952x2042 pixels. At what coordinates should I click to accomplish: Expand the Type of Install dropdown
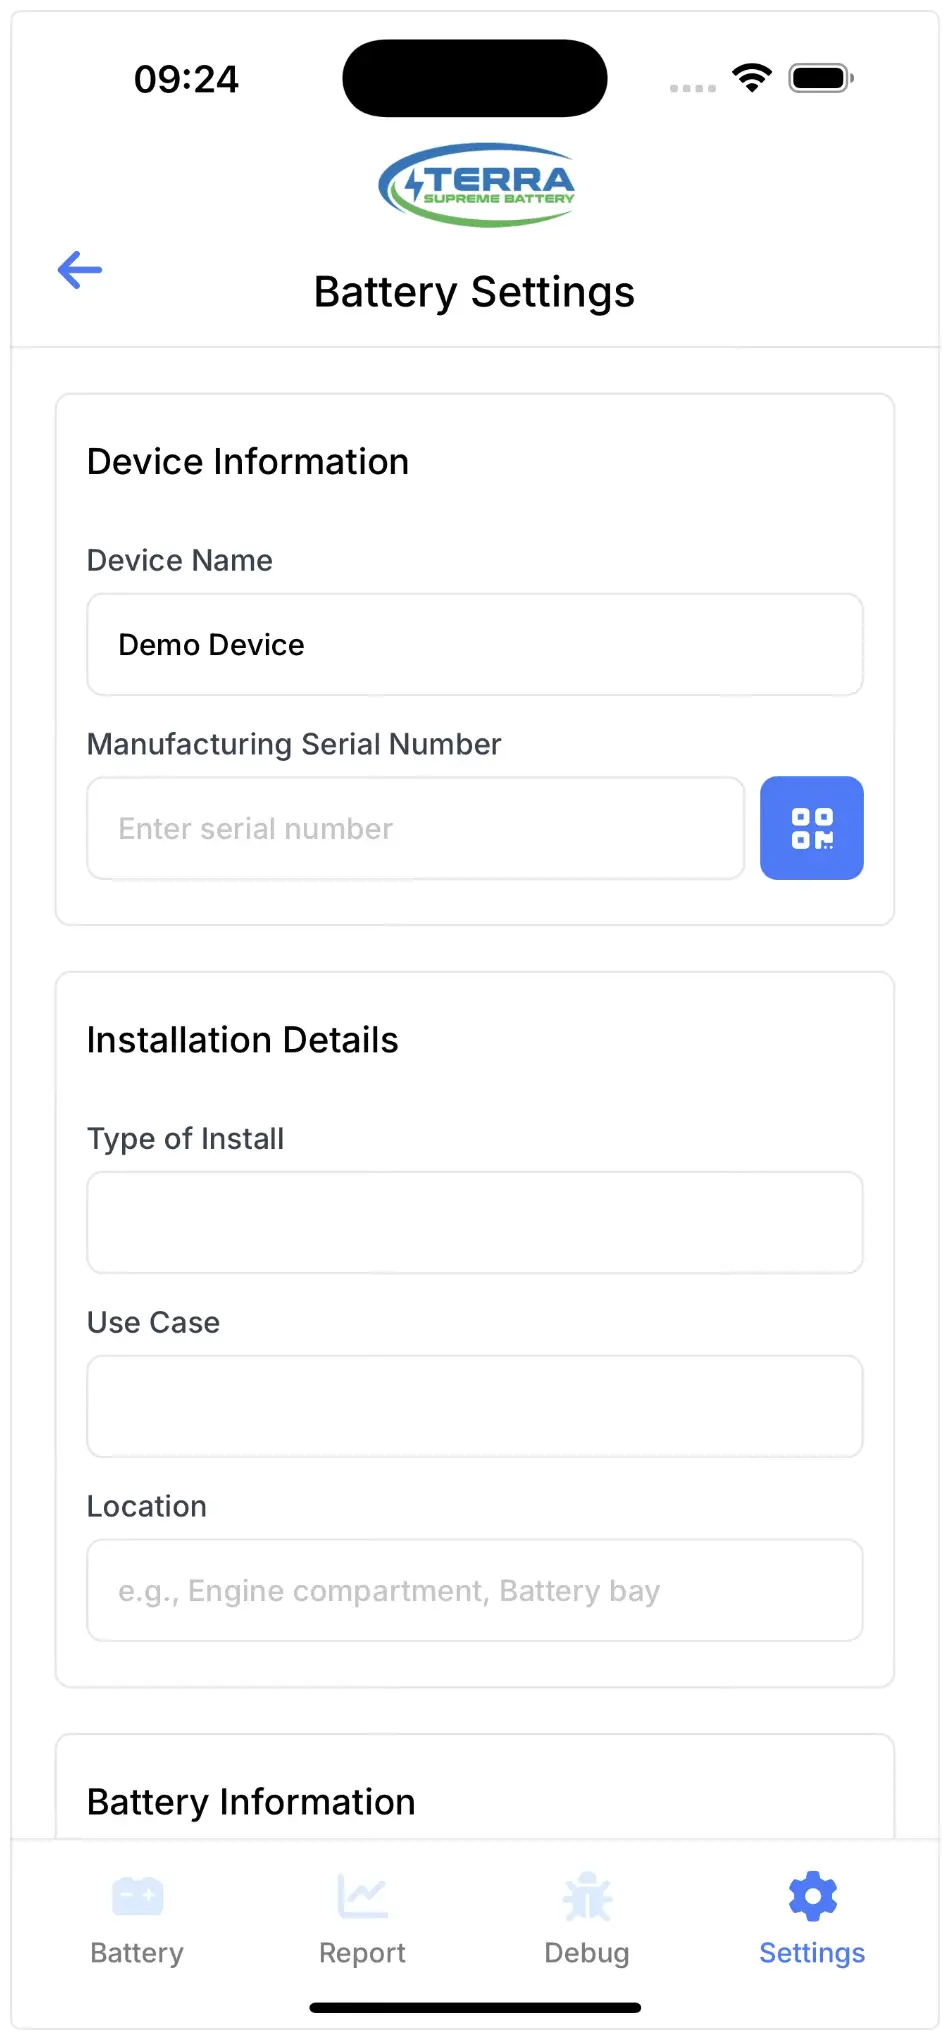tap(475, 1222)
